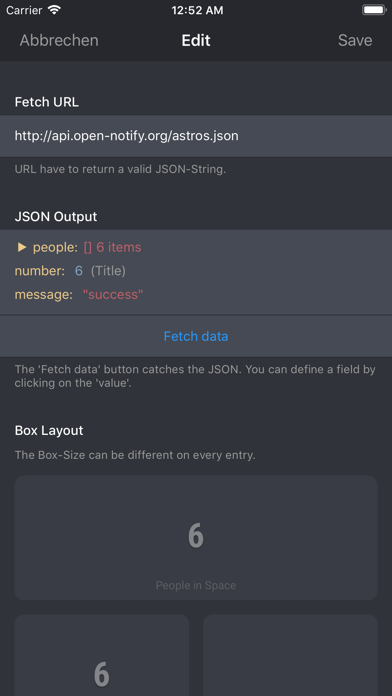Tap the number key label
Screen dimensions: 392x696
(x=40, y=271)
